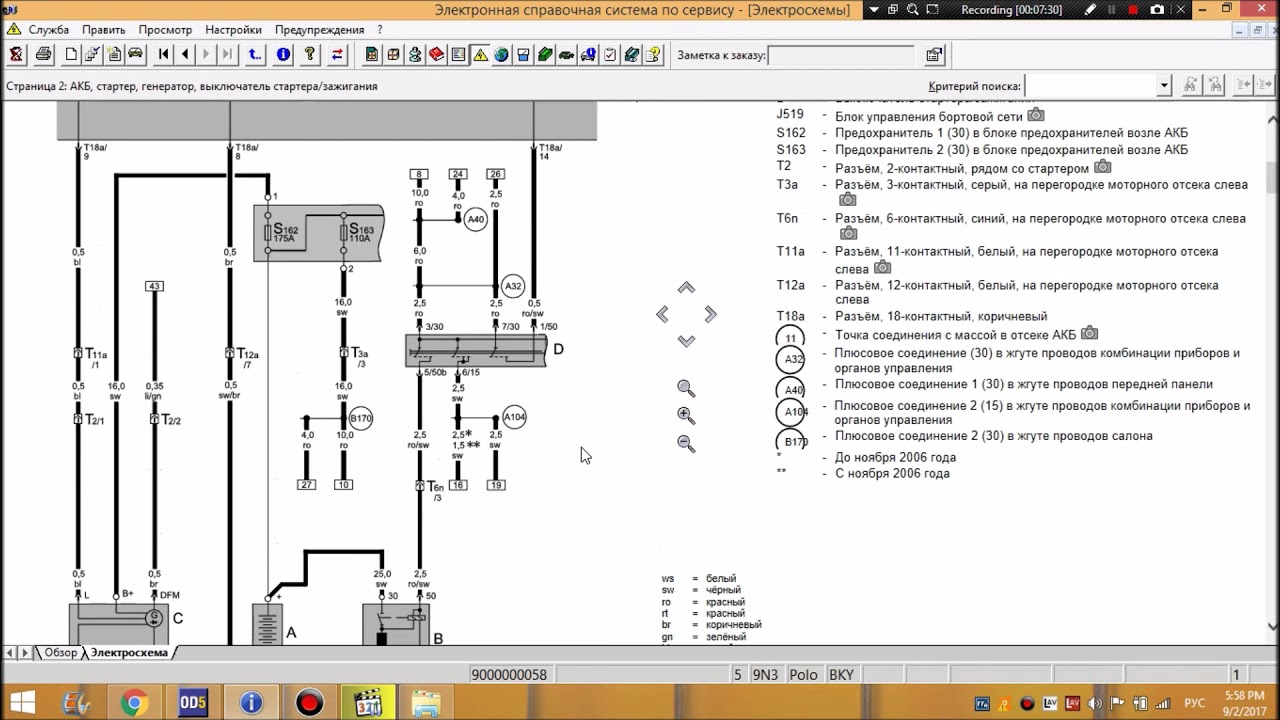Click the previous page arrow
Image resolution: width=1280 pixels, height=720 pixels.
185,55
